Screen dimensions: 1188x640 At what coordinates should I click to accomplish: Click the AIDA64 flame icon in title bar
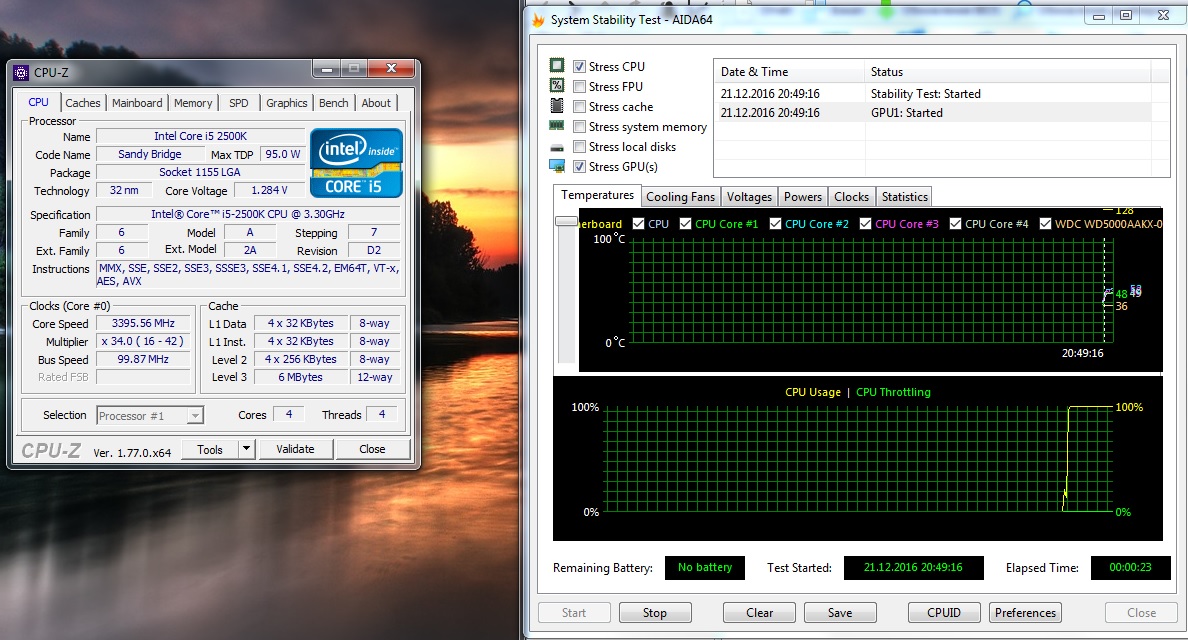[539, 20]
